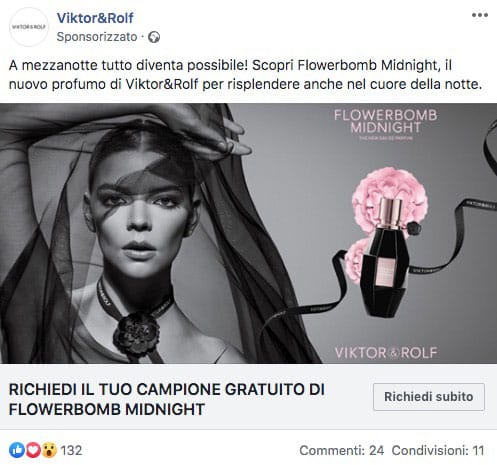Screen dimensions: 497x465
Task: Click the FLOWERBOMB MIDNIGHT title in image
Action: (x=386, y=121)
